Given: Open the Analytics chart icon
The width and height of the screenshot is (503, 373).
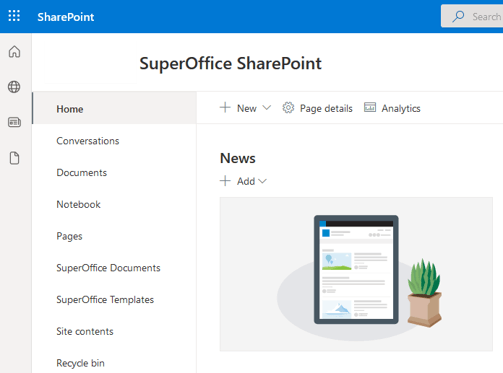Looking at the screenshot, I should click(x=370, y=107).
